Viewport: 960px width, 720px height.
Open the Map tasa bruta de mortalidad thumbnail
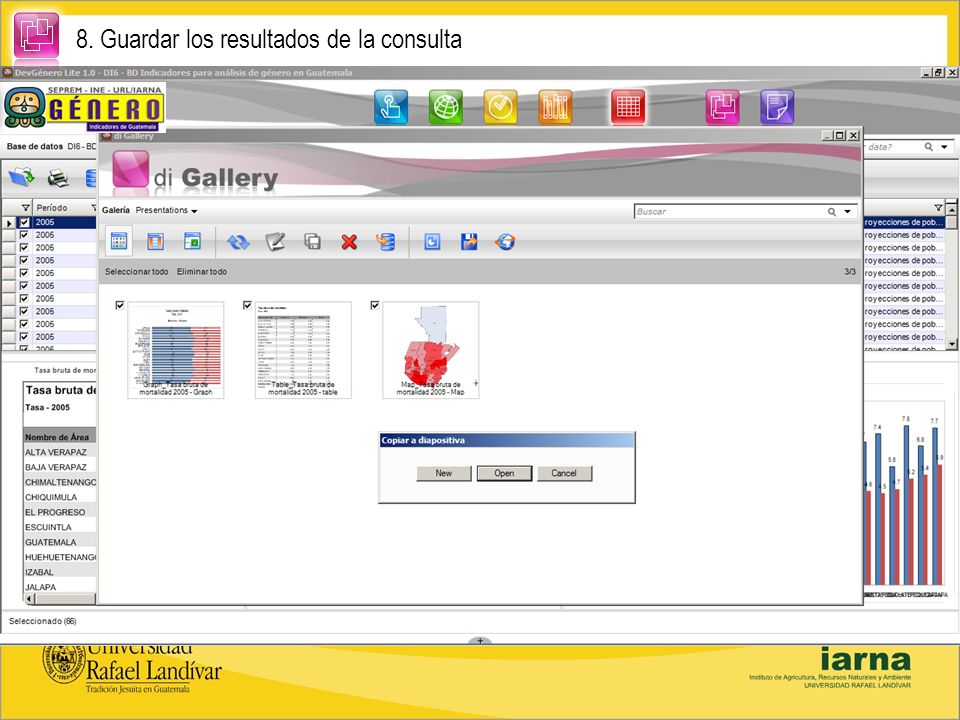430,350
